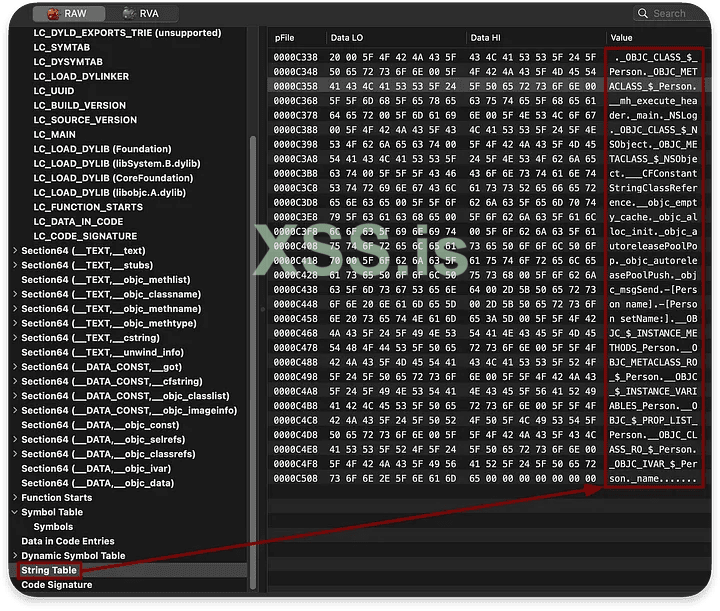Select LC_LOAD_DYLIB (Foundation) entry
This screenshot has height=611, width=720.
coord(102,149)
